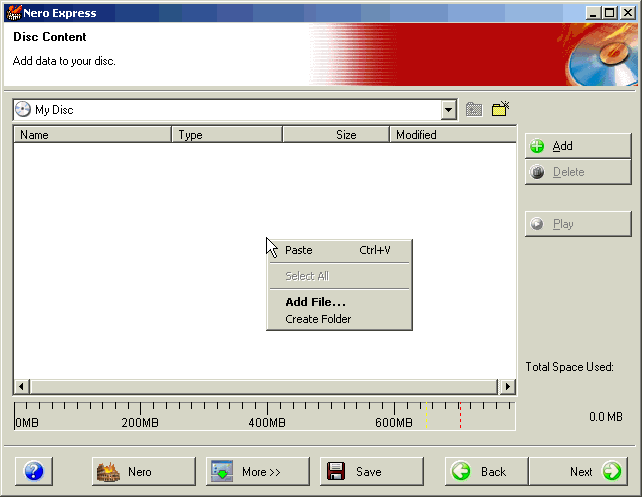Click the yellow dashed capacity marker

click(x=427, y=416)
